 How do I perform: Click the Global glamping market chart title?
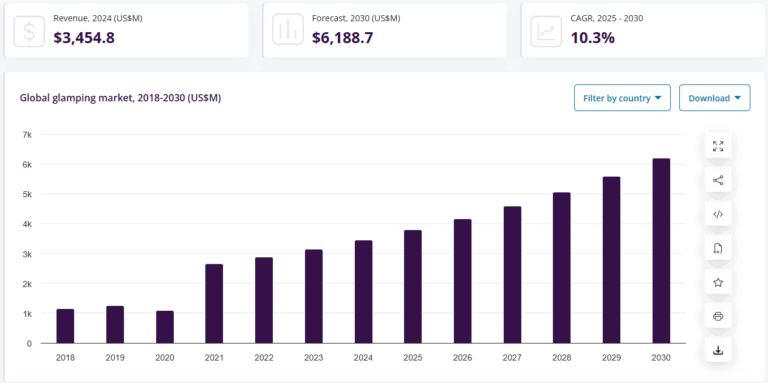point(120,98)
